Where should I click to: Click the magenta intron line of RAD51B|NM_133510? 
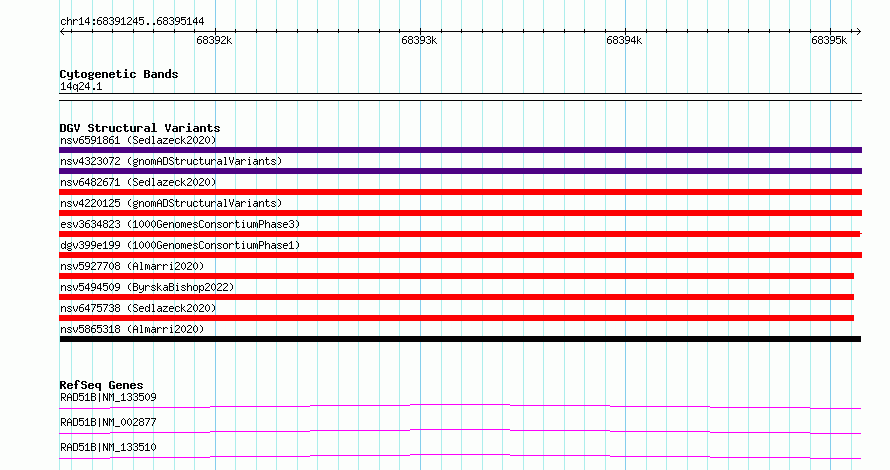[x=460, y=456]
